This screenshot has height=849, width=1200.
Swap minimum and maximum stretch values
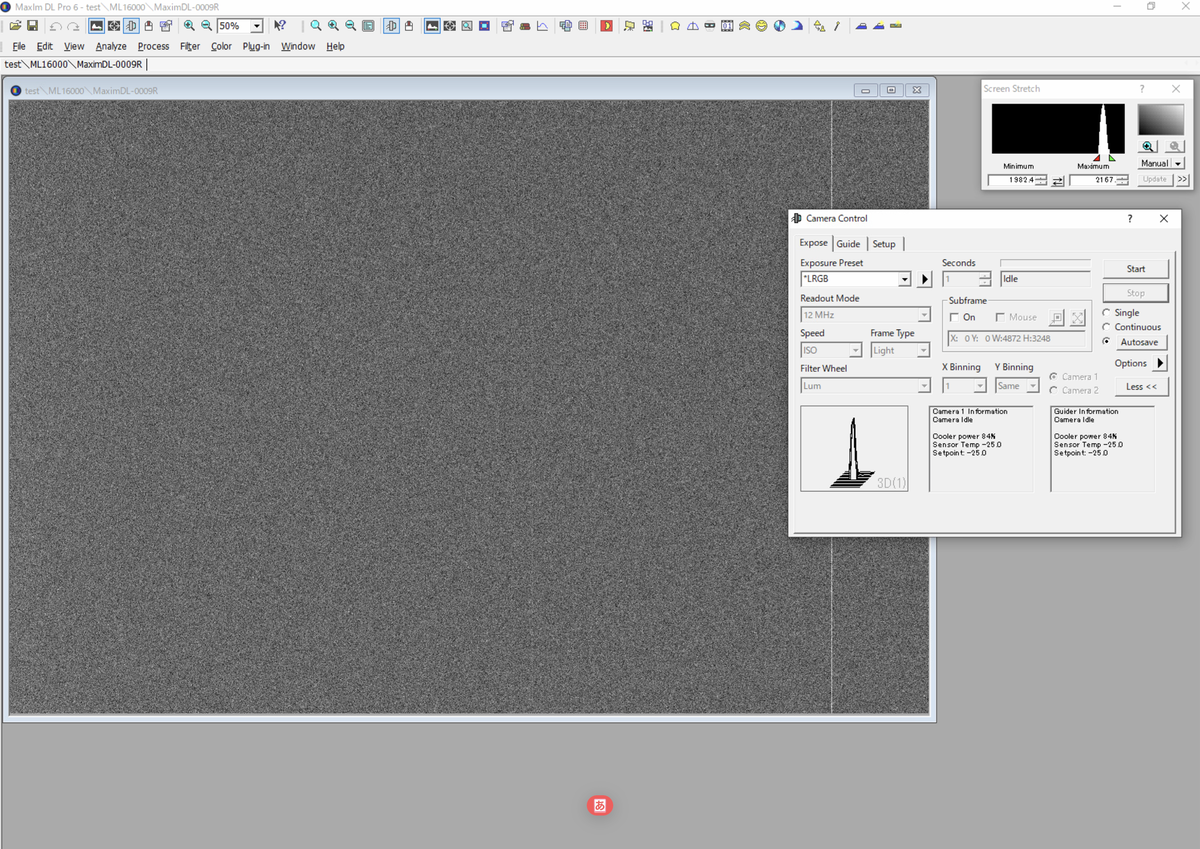(x=1058, y=180)
